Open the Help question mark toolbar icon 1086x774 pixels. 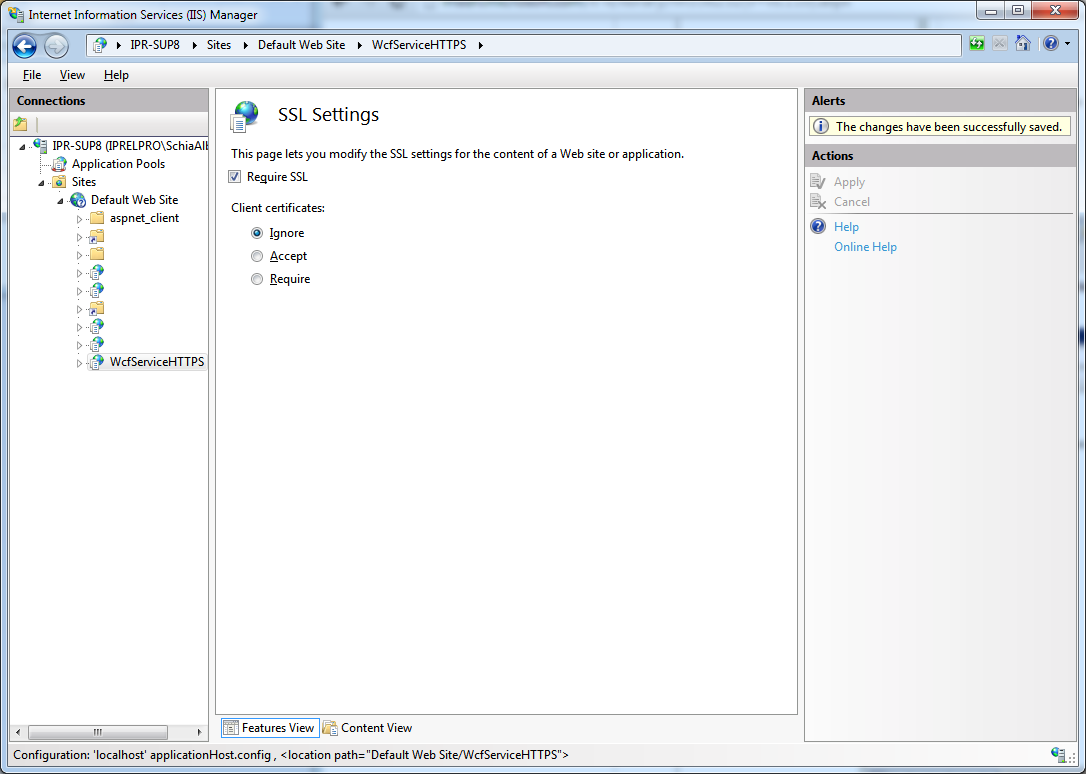click(x=1051, y=44)
